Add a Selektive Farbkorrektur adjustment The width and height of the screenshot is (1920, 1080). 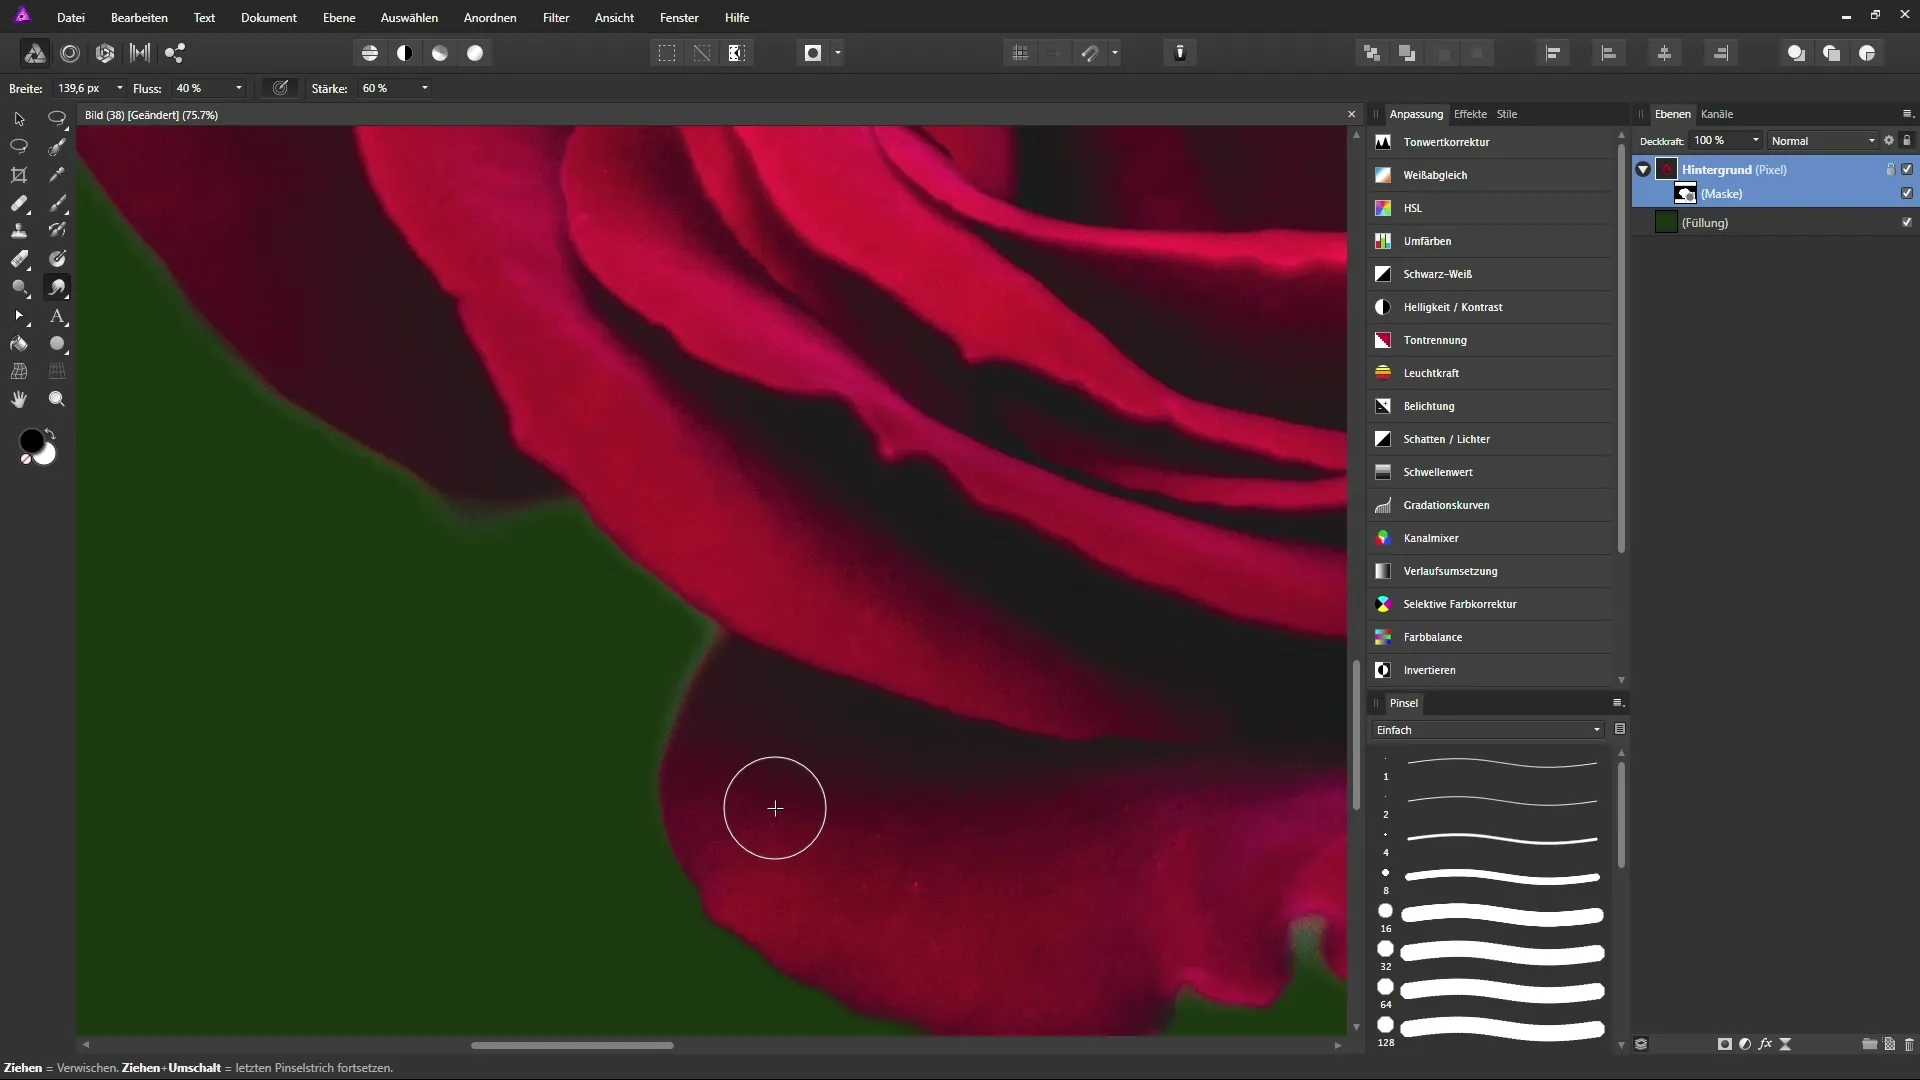[1490, 604]
